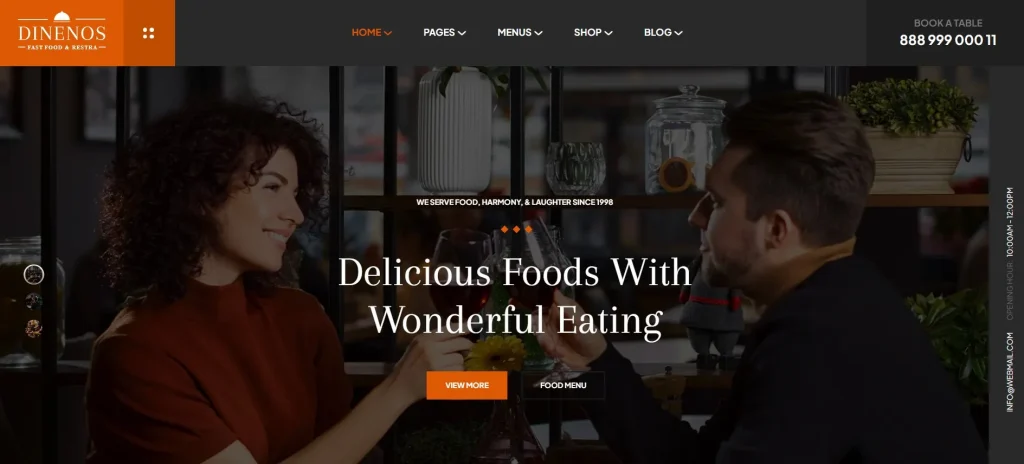Viewport: 1024px width, 464px height.
Task: Call the 888 999 000 11 phone number
Action: pos(948,40)
